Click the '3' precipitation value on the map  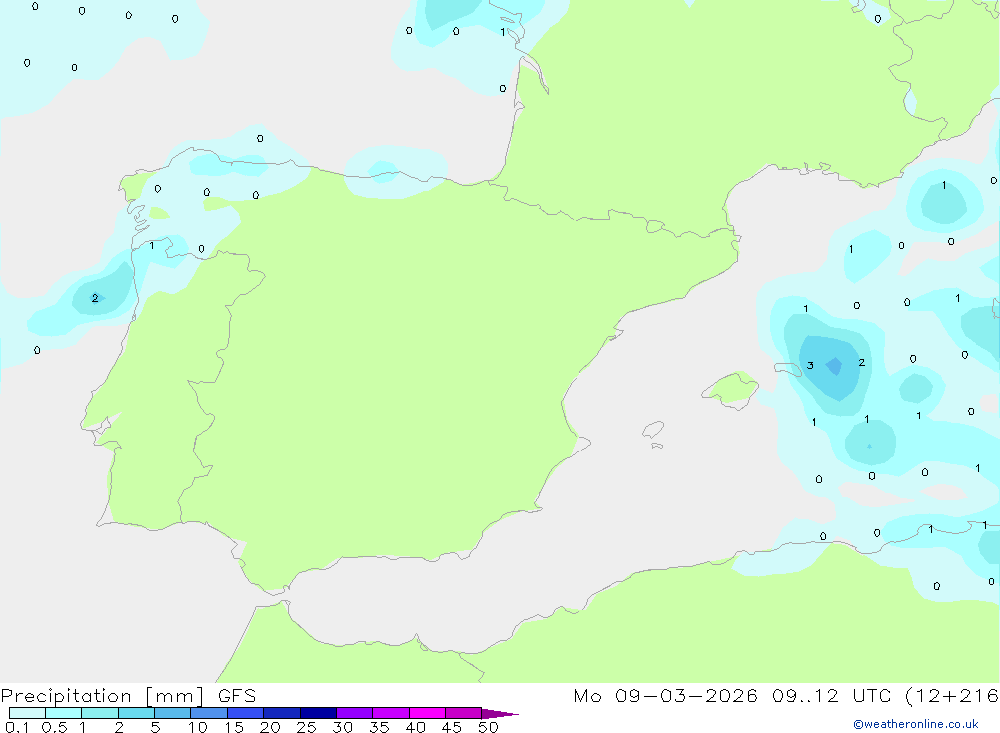click(x=810, y=366)
